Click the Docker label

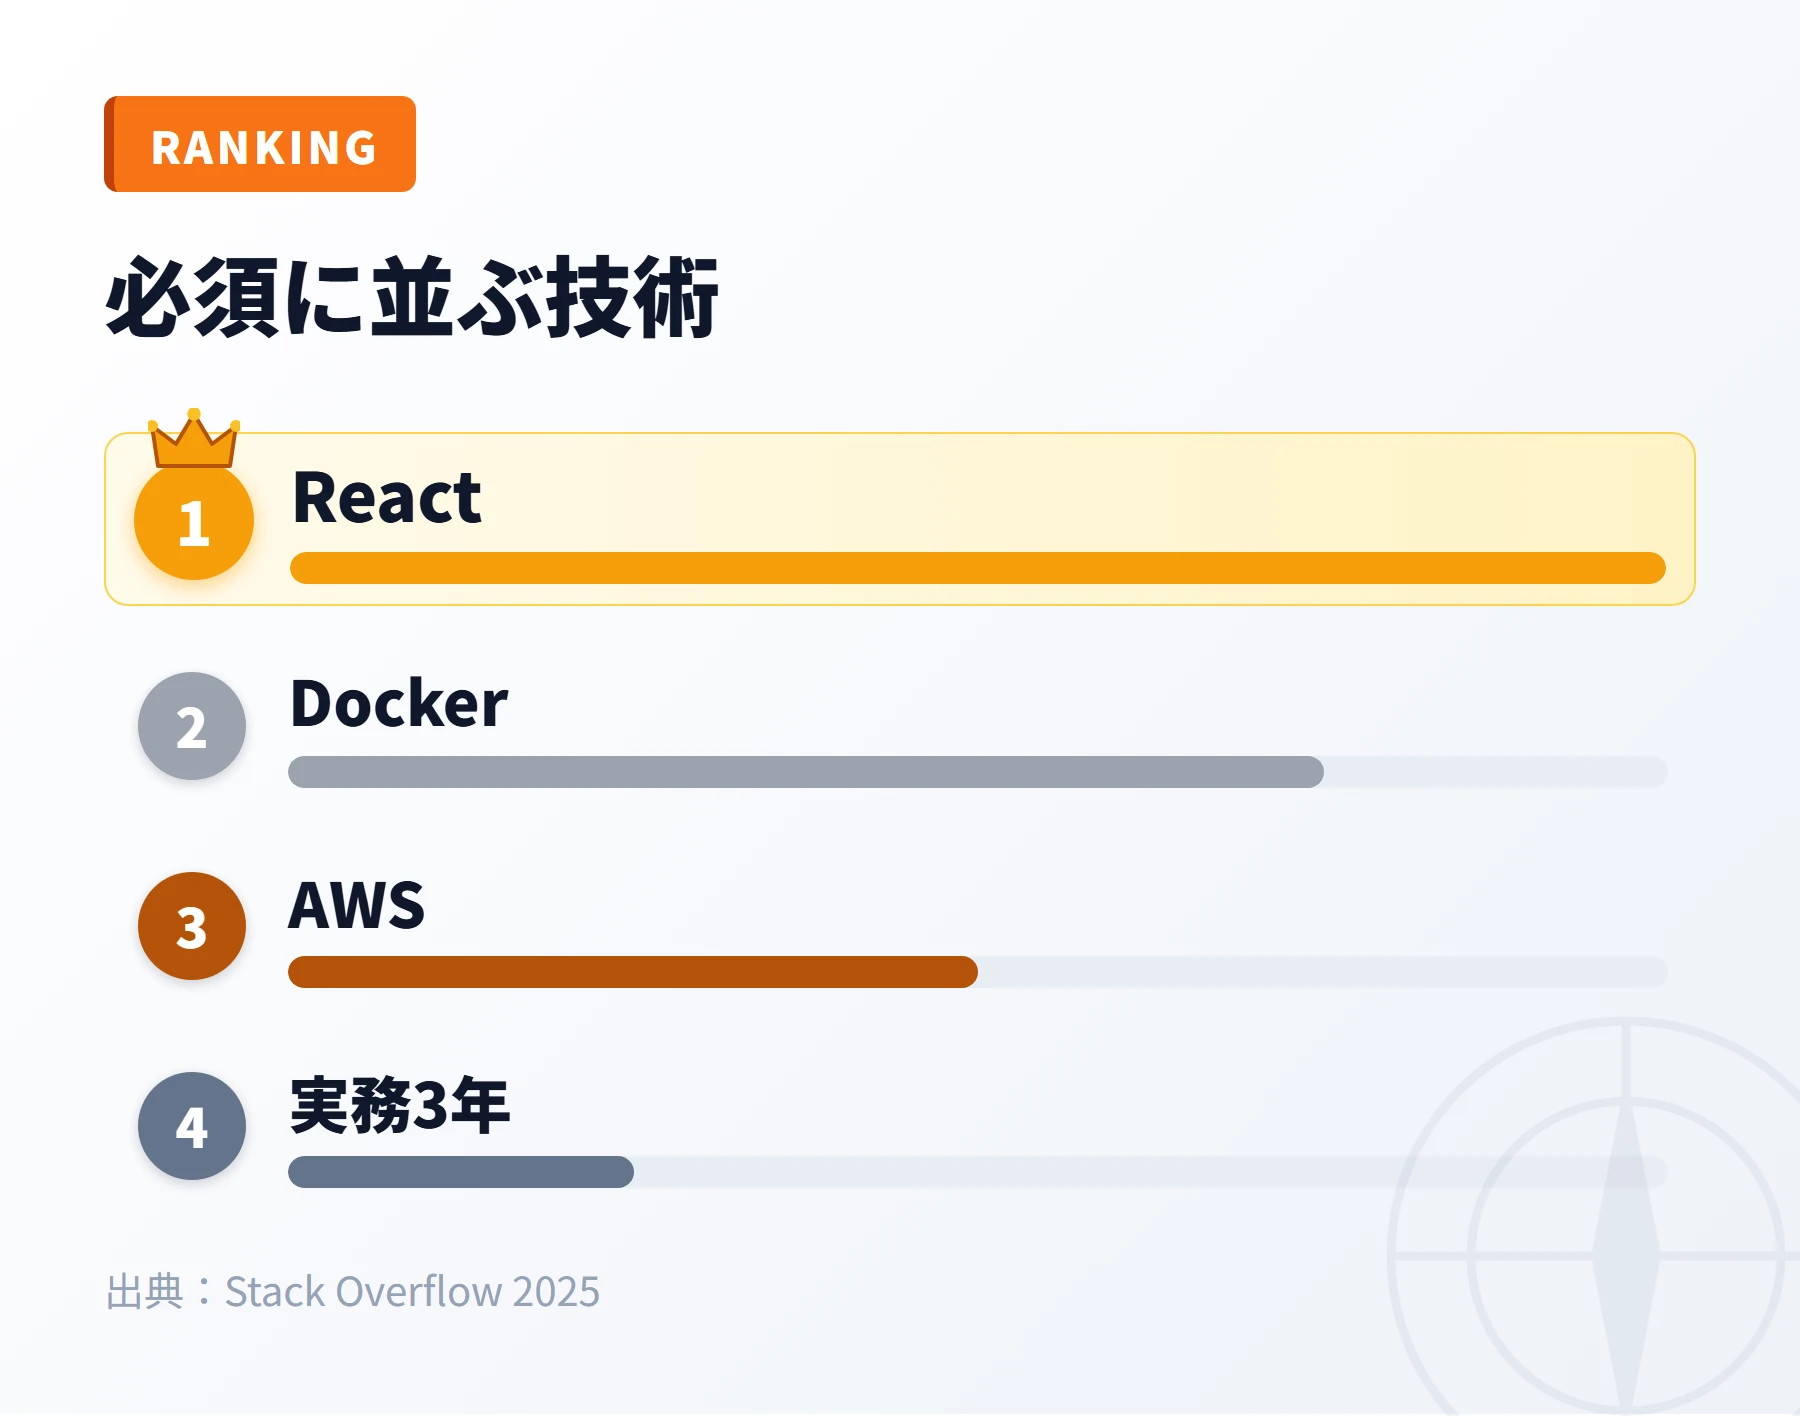399,703
